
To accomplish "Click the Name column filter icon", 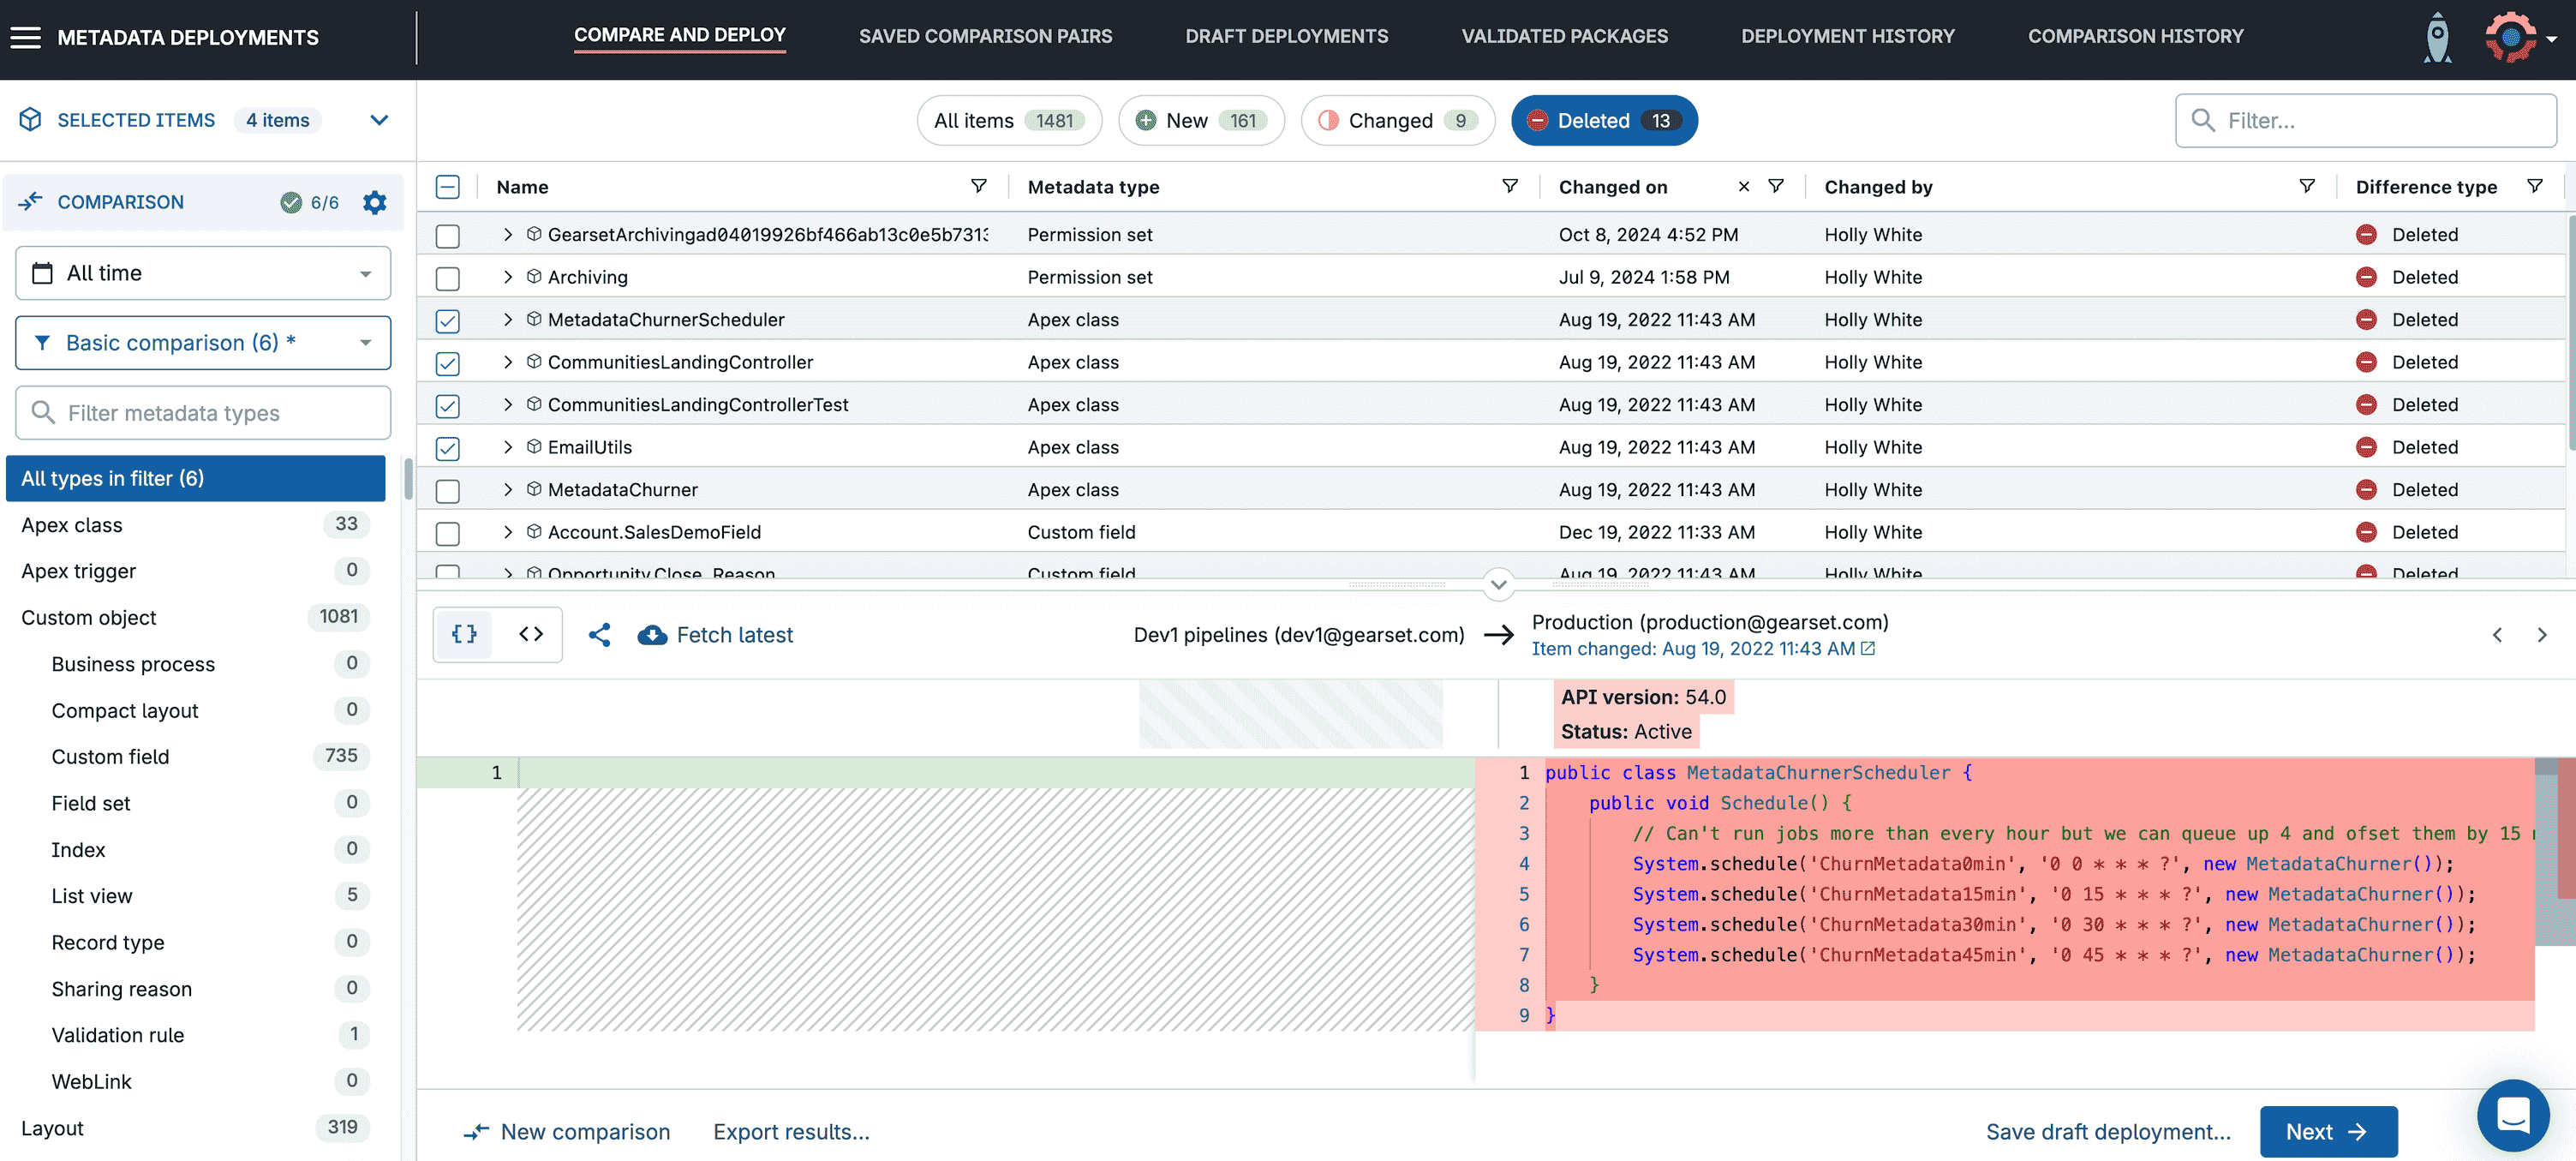I will coord(978,186).
